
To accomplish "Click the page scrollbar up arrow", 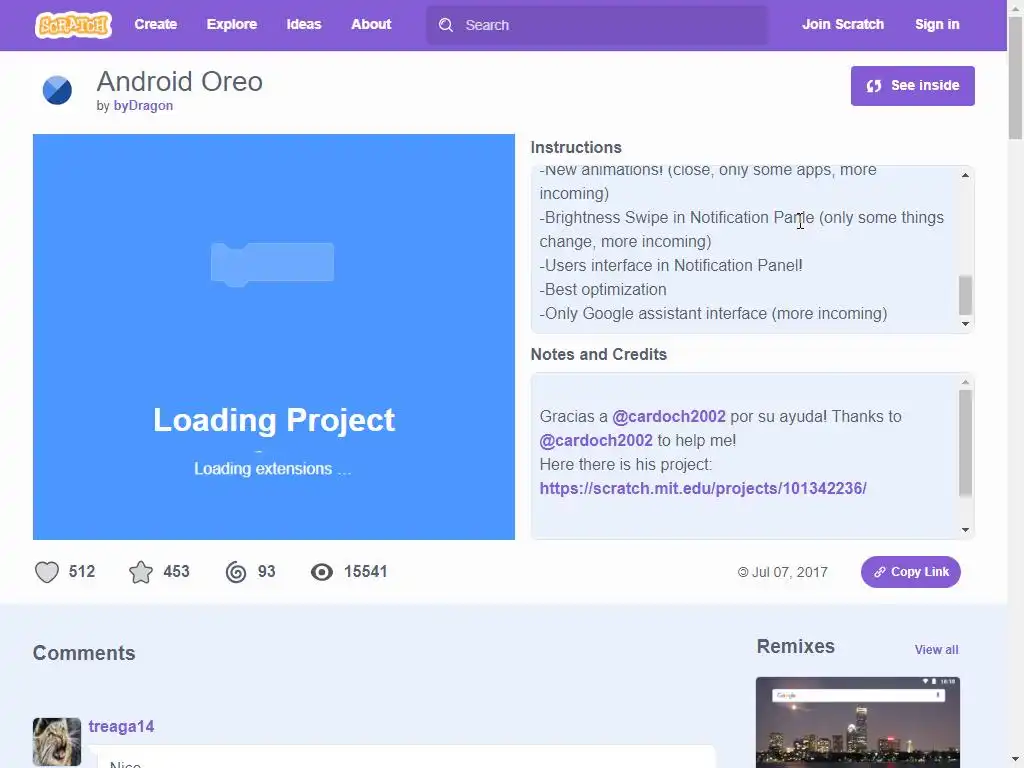I will tap(1015, 8).
